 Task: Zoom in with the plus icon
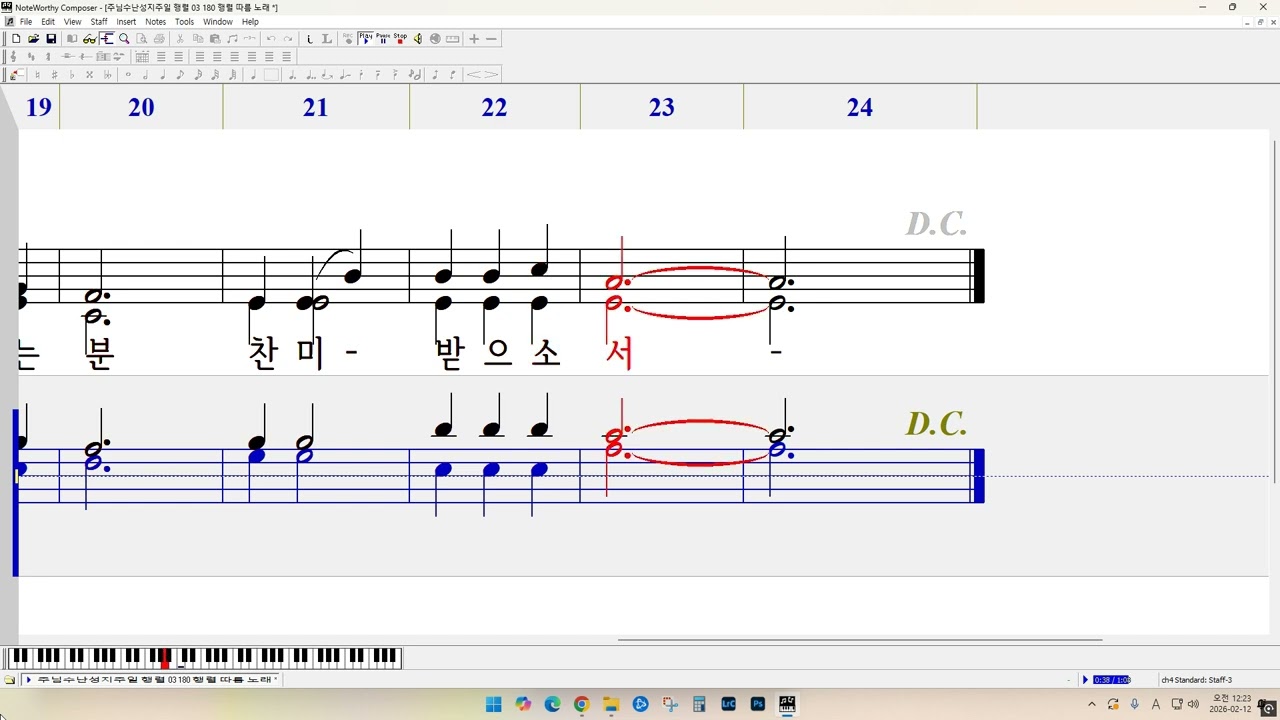tap(474, 39)
